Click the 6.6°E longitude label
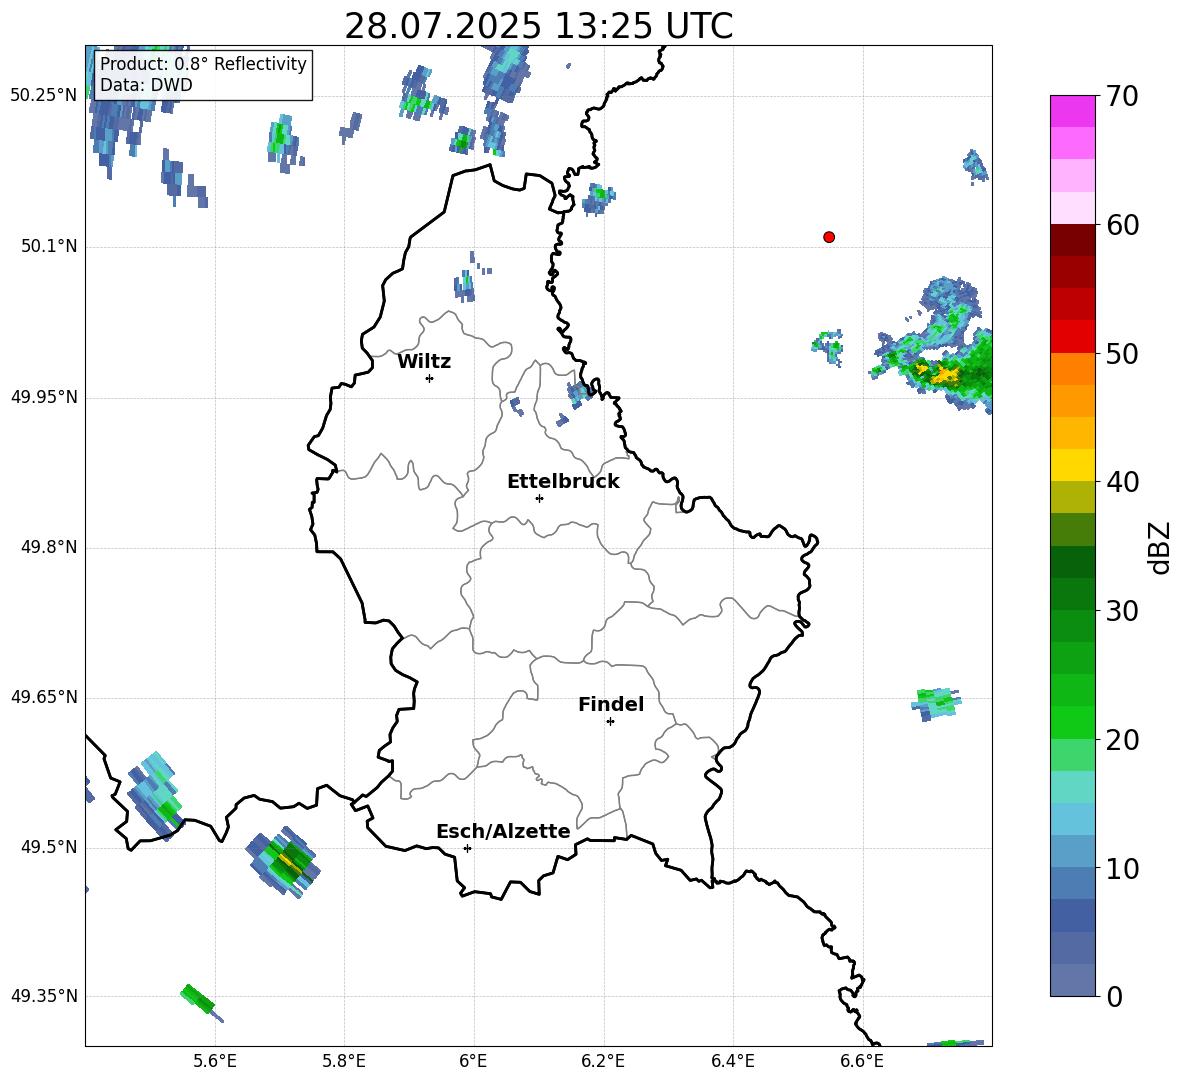1184x1081 pixels. click(x=862, y=1061)
